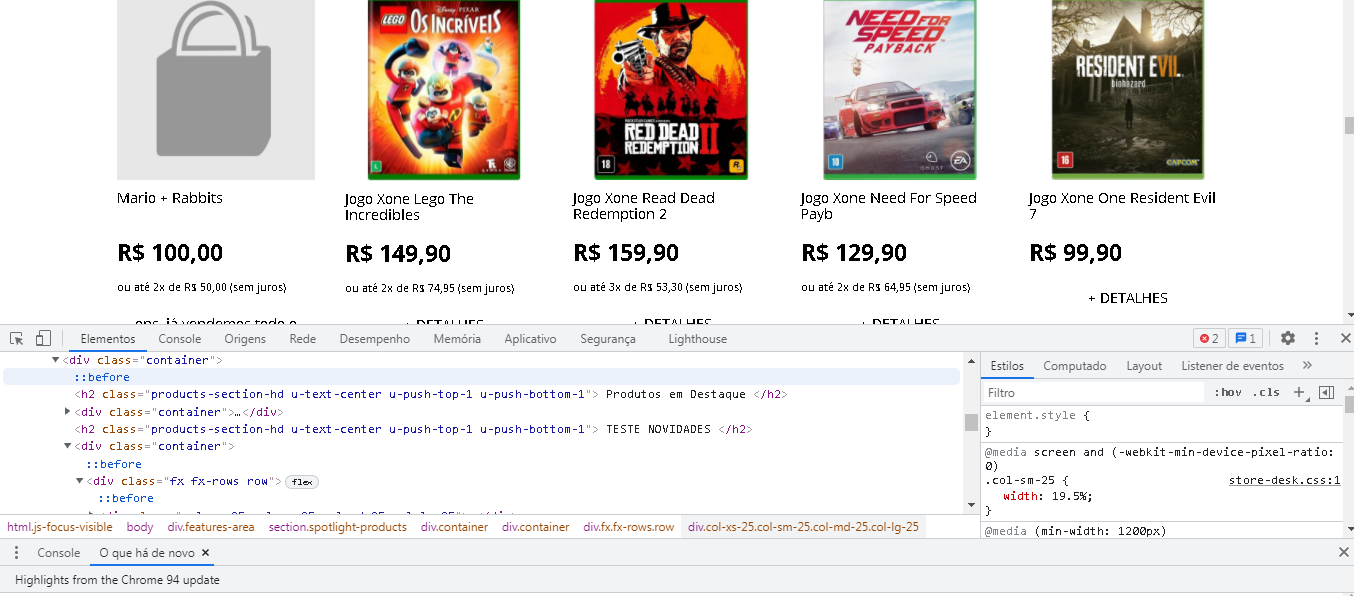Open the Rede tab

(303, 339)
